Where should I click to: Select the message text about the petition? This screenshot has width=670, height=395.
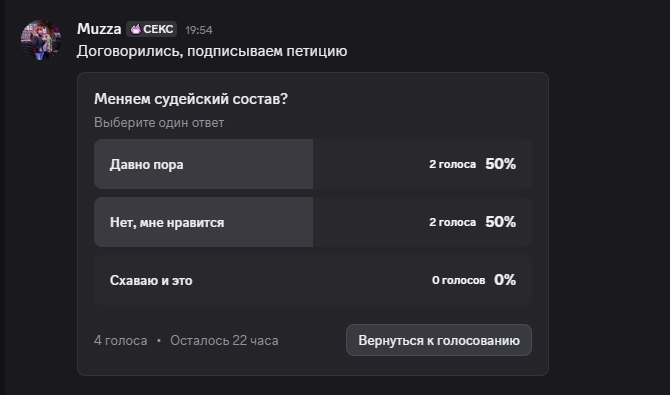tap(212, 51)
